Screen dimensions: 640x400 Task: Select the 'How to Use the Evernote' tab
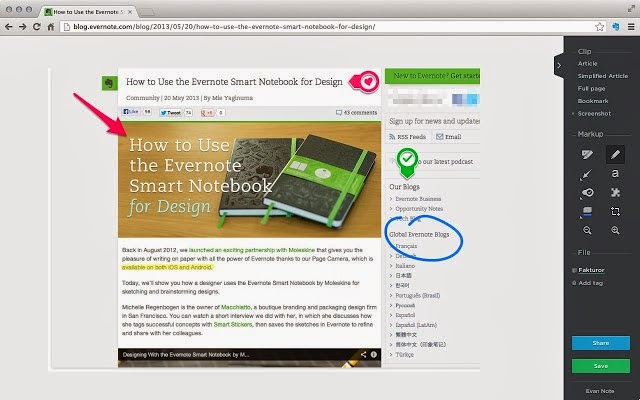click(x=89, y=12)
